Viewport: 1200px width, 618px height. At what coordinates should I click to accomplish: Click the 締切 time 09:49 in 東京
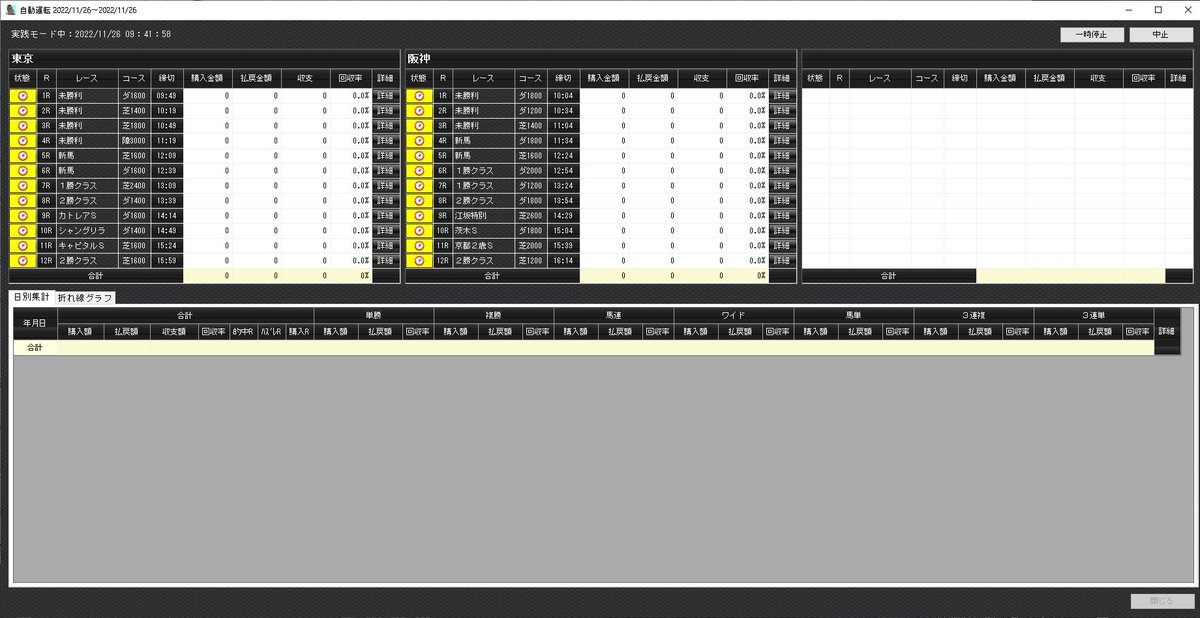point(166,96)
